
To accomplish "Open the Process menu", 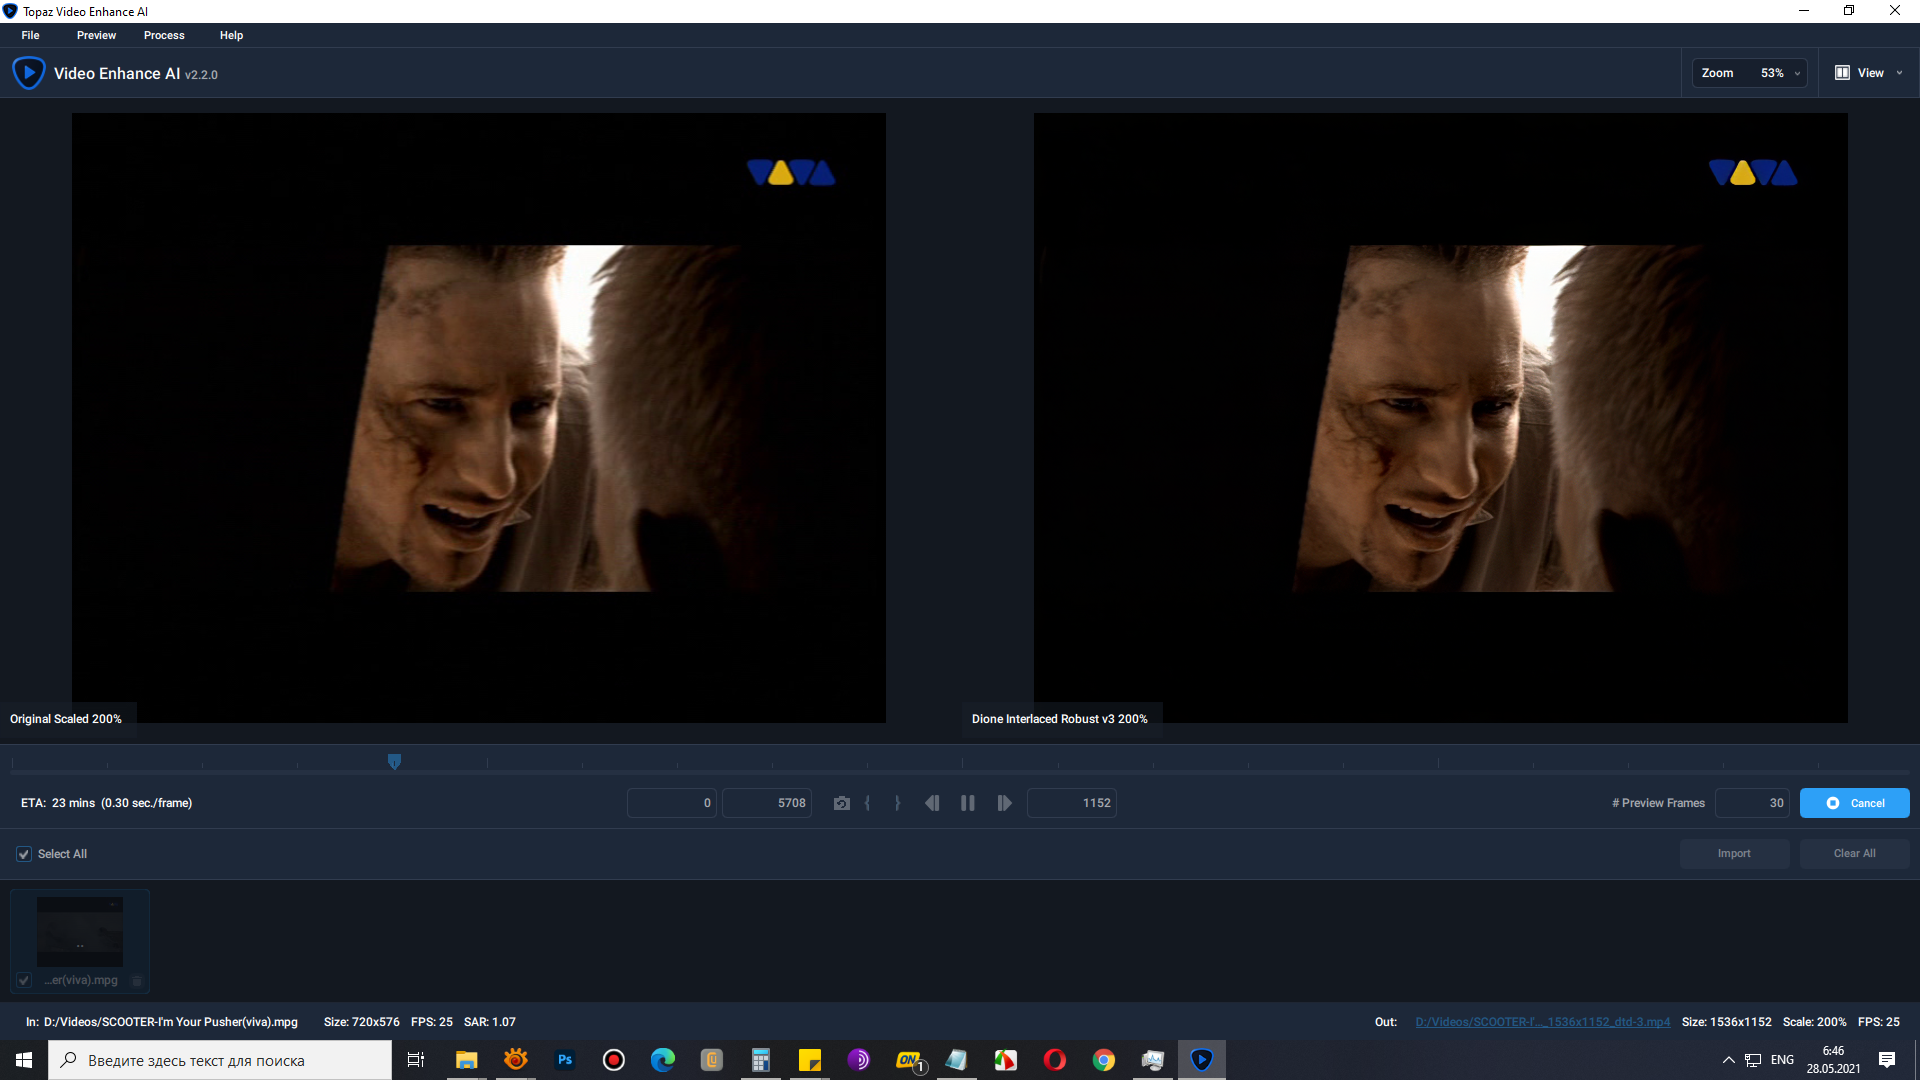I will [x=164, y=35].
